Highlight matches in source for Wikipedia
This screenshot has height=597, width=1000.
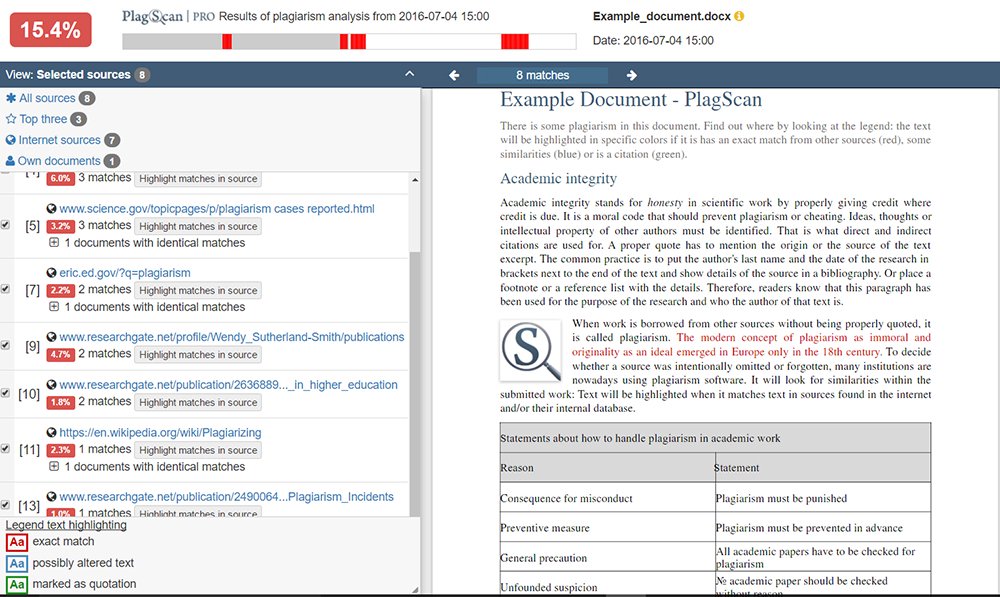[198, 450]
